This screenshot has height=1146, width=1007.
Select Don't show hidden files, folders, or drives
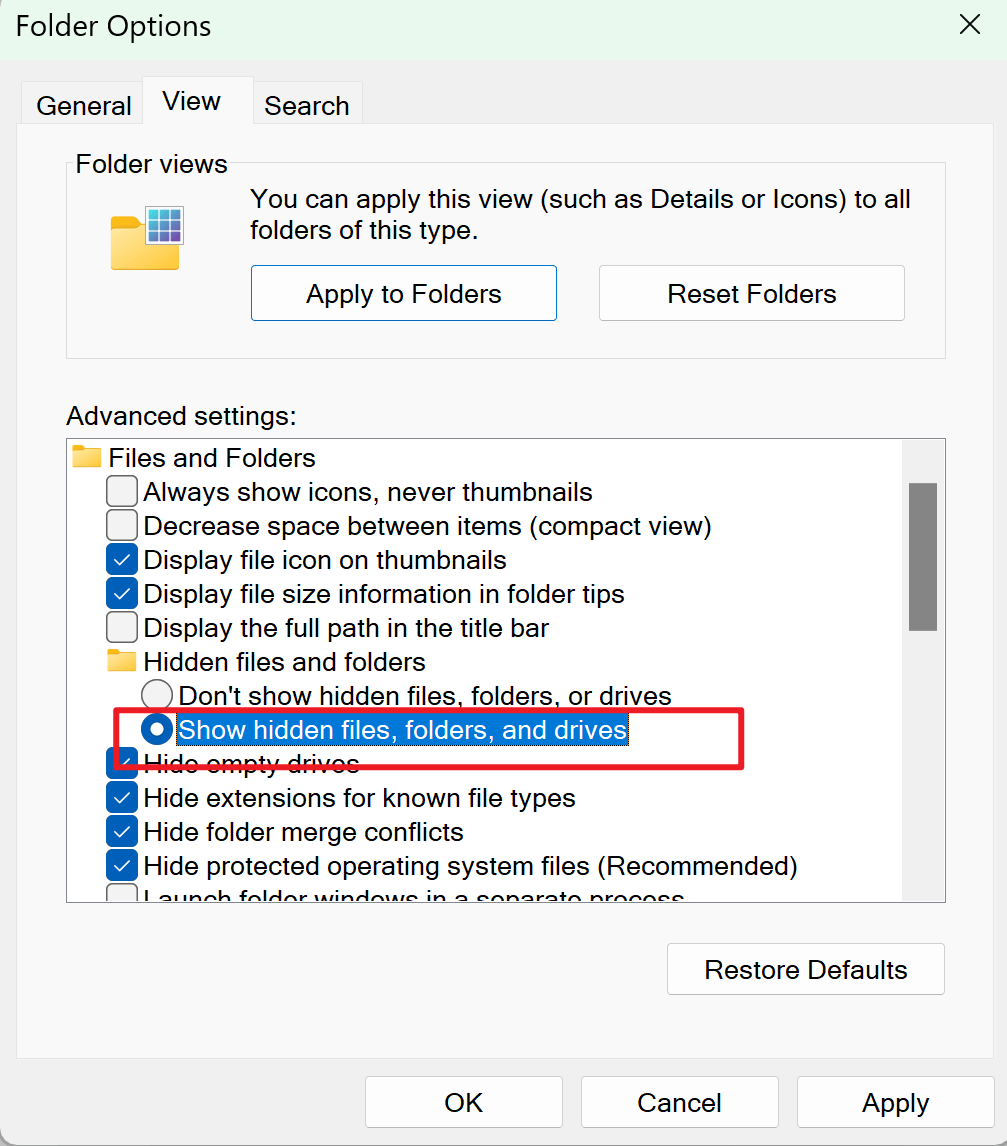157,696
